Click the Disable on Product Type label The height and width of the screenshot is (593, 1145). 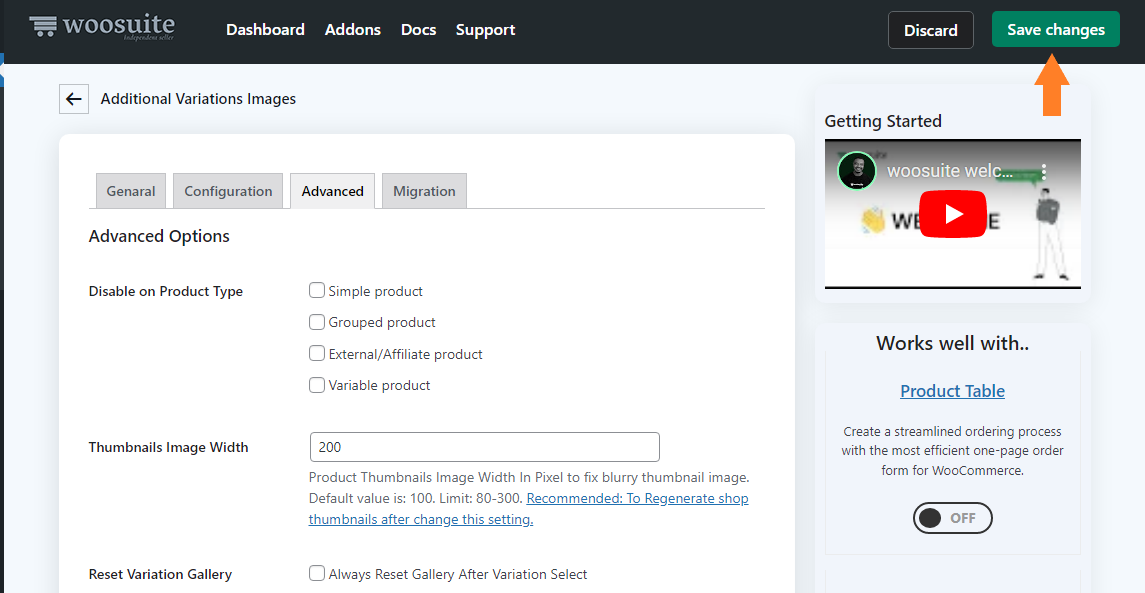pyautogui.click(x=166, y=291)
